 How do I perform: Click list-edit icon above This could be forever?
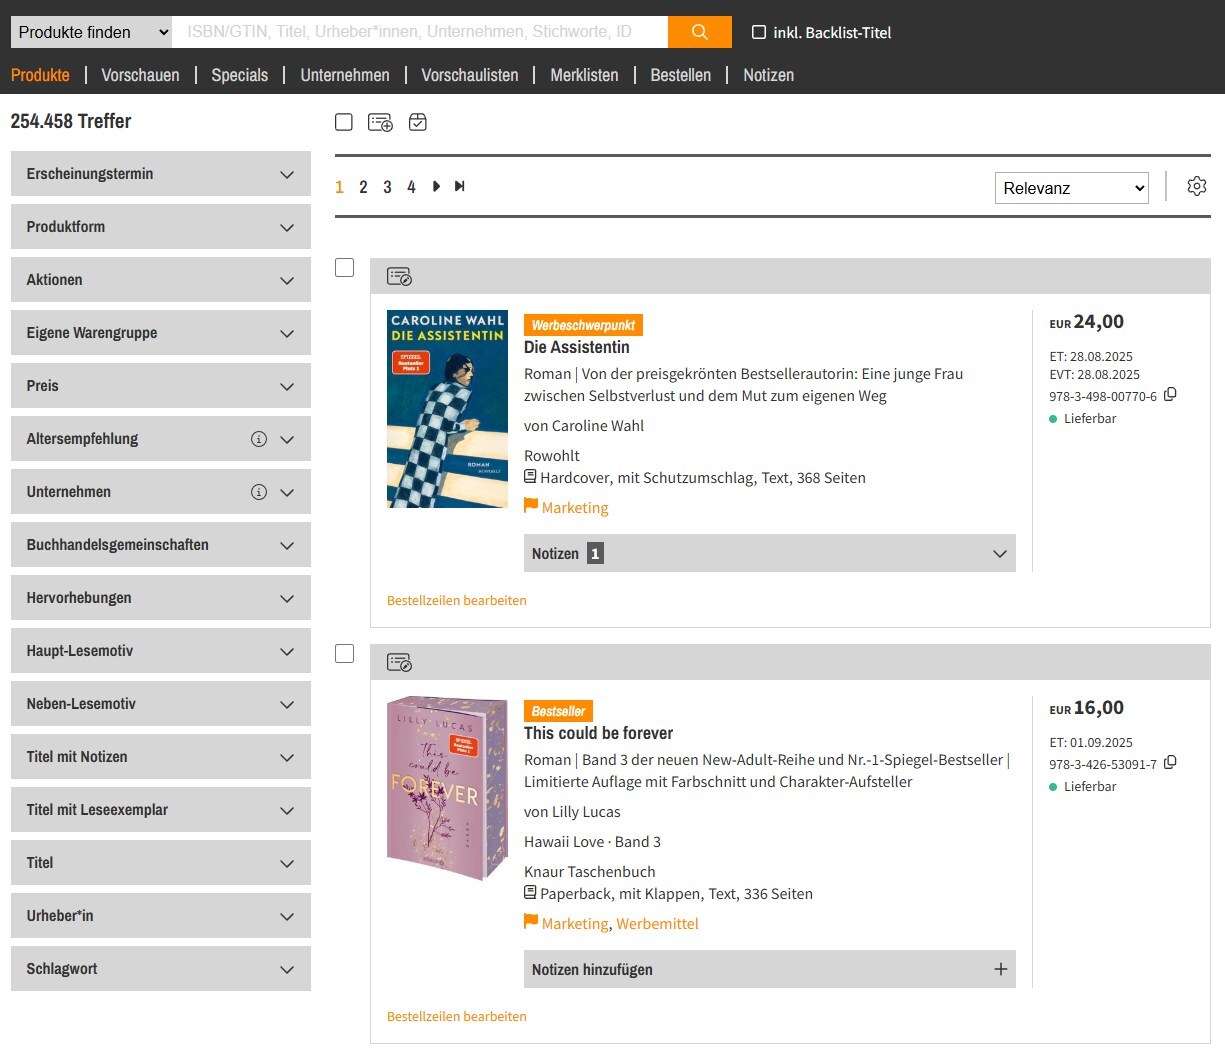pyautogui.click(x=399, y=662)
